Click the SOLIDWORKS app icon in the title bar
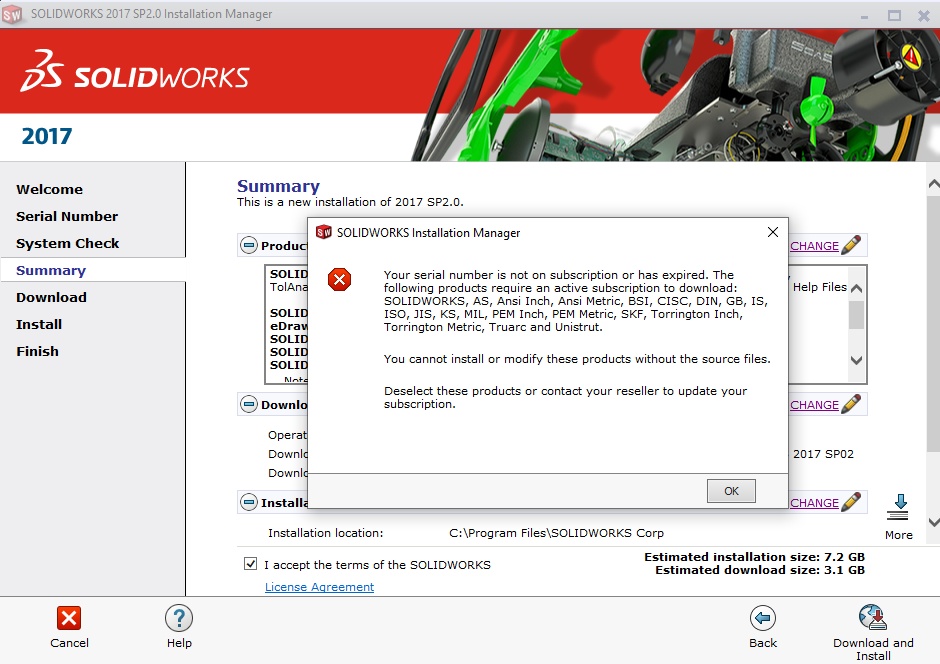Viewport: 940px width, 664px height. click(x=12, y=14)
